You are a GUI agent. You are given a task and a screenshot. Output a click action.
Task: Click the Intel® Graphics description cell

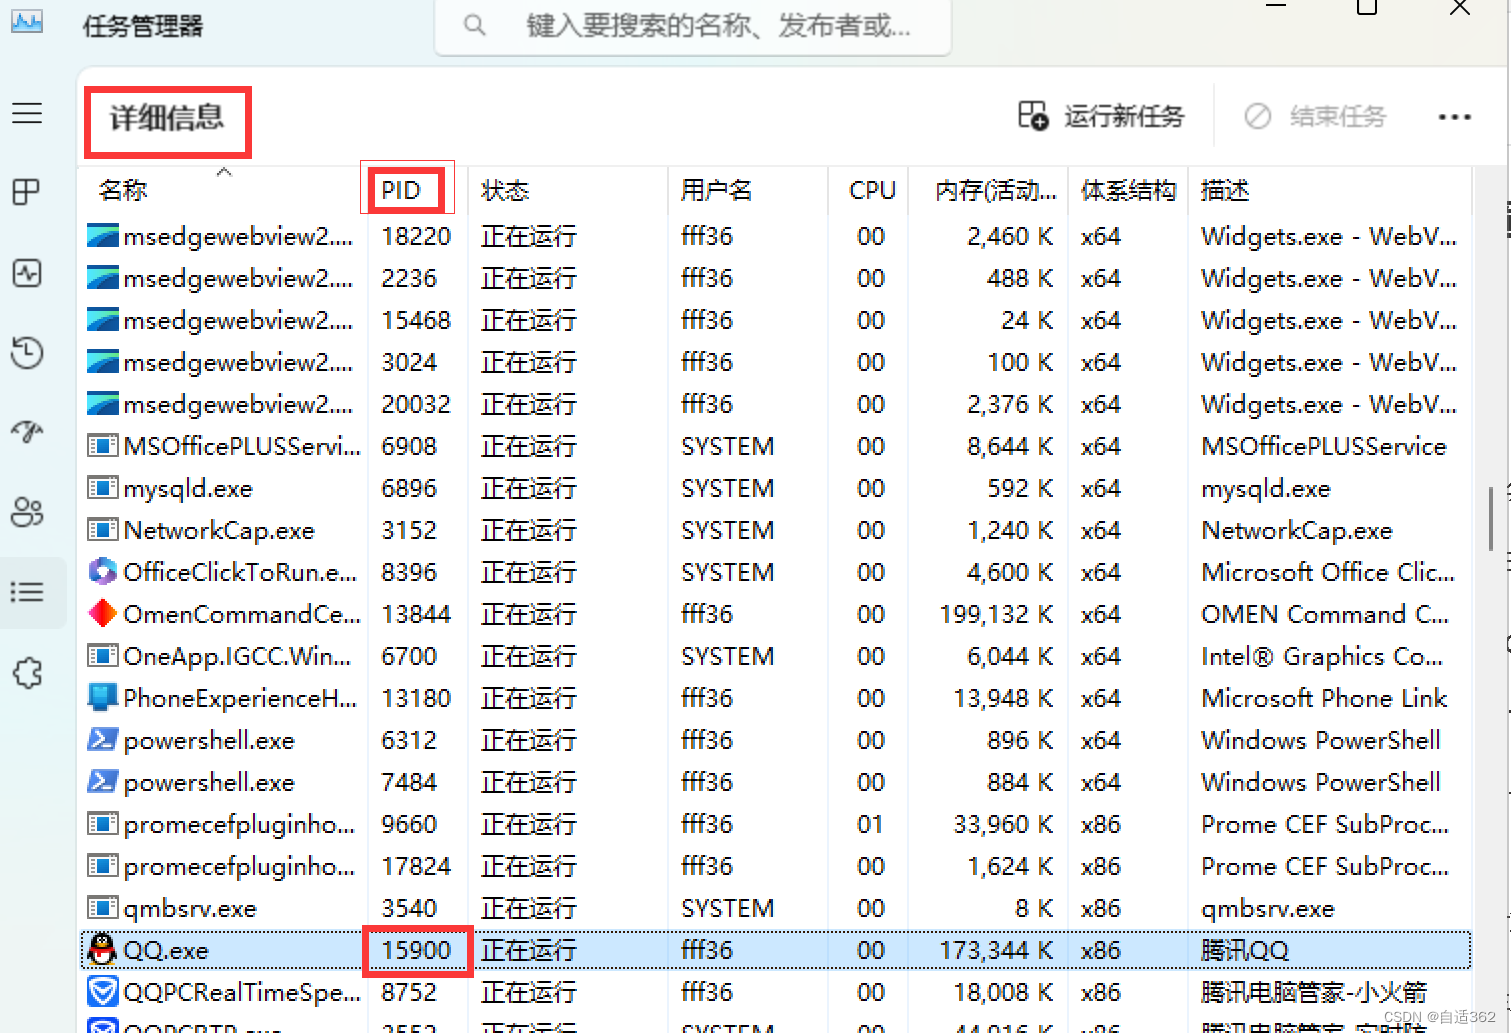pos(1322,656)
